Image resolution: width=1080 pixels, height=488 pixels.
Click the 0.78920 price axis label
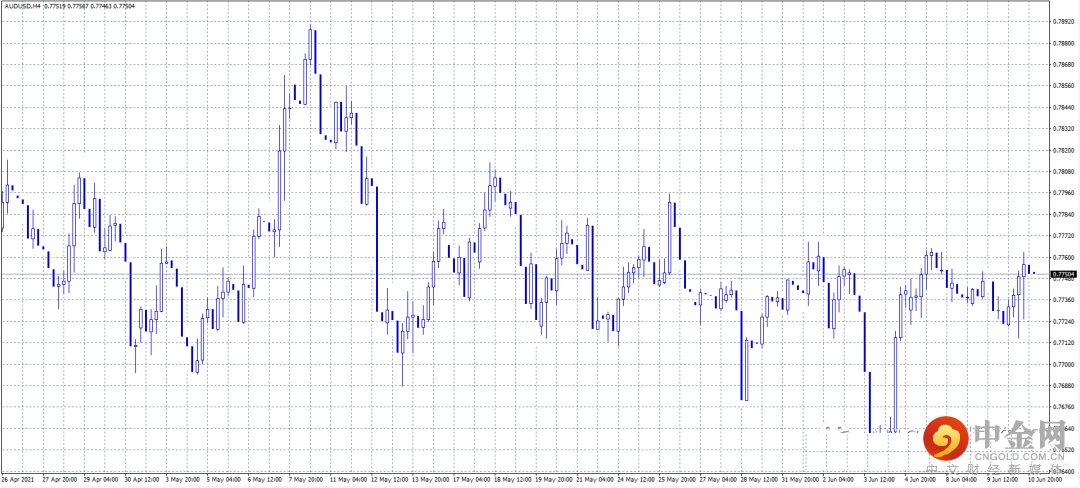click(x=1063, y=21)
